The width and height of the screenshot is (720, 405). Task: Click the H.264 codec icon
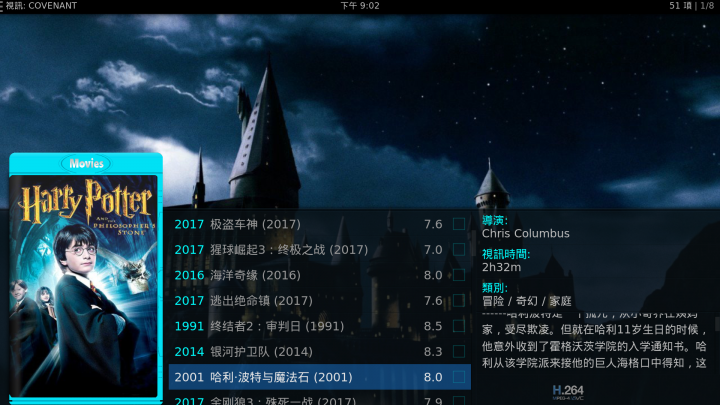568,392
